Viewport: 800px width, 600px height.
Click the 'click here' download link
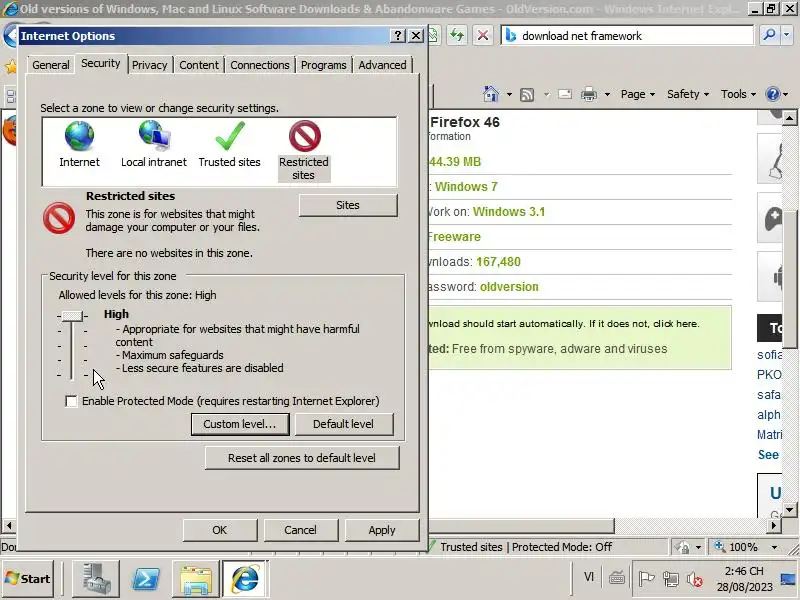[676, 323]
